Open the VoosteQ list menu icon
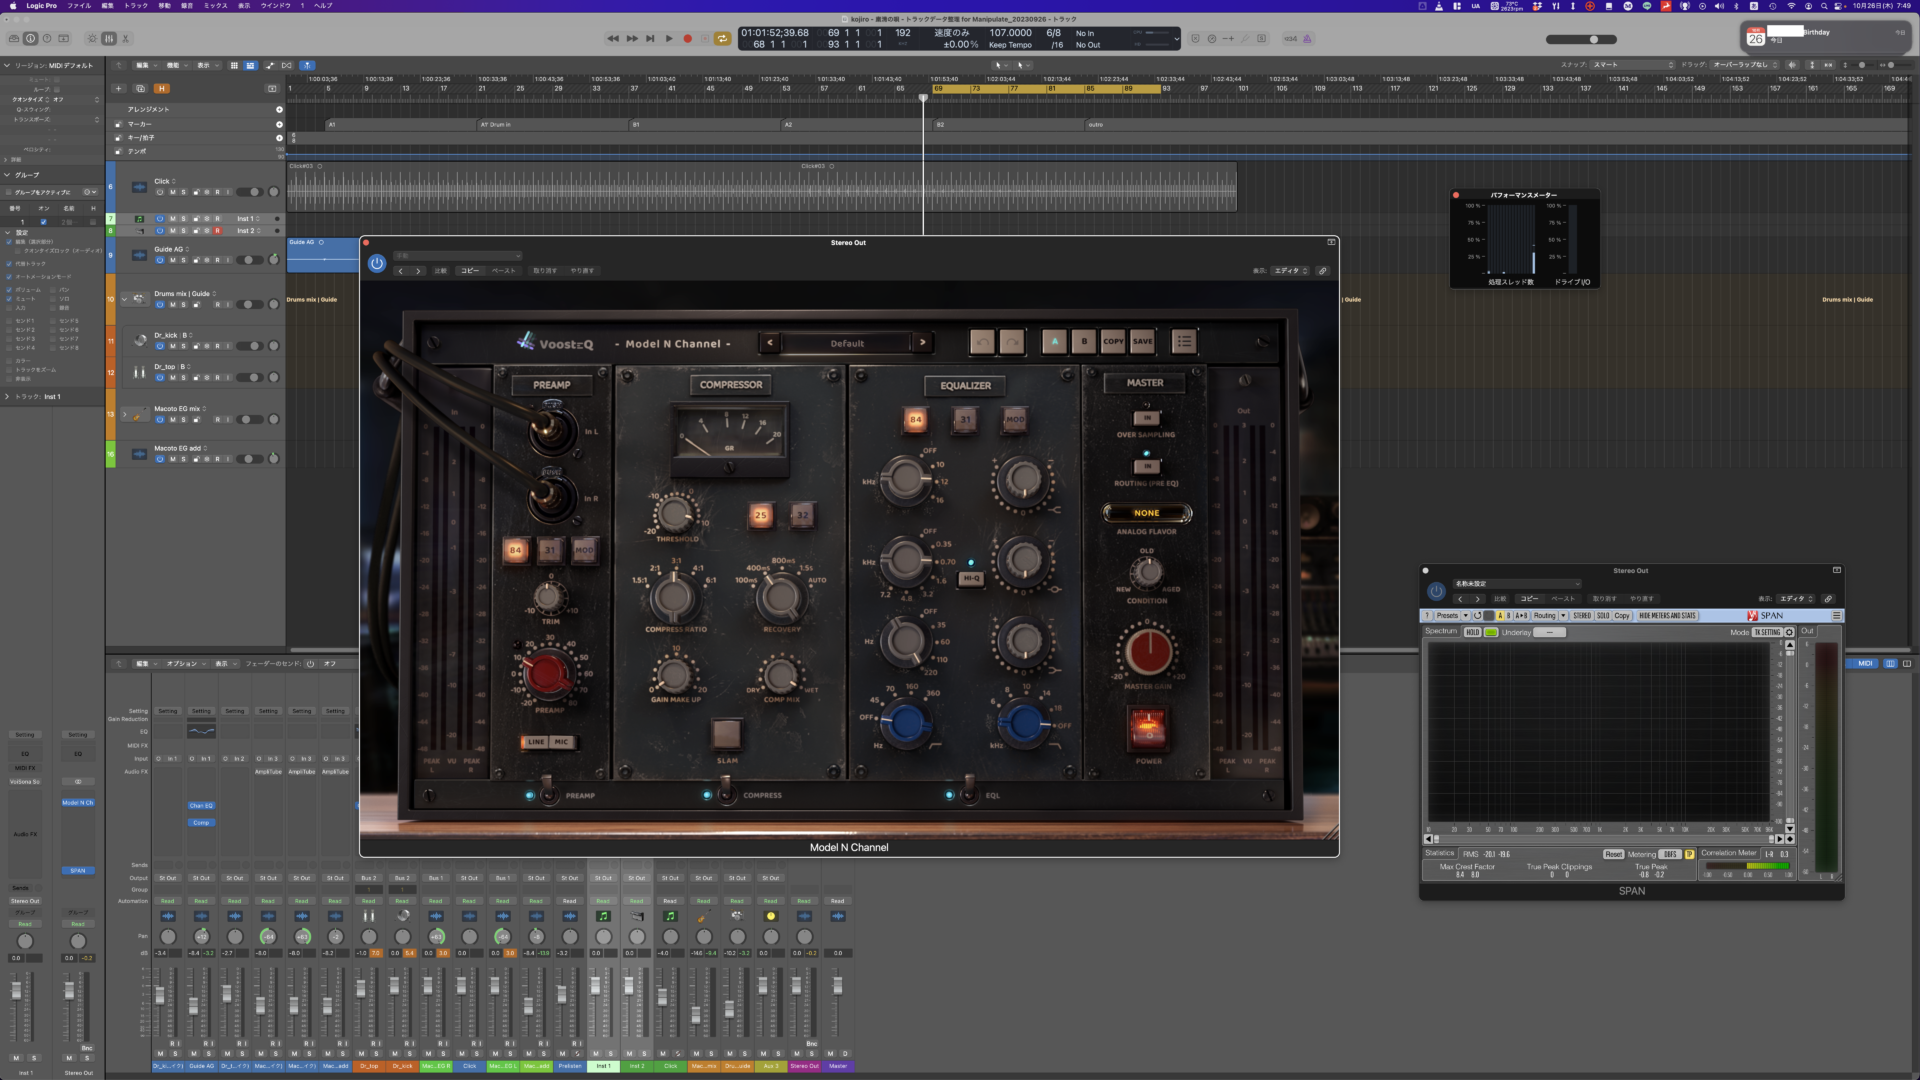Image resolution: width=1920 pixels, height=1080 pixels. tap(1184, 341)
